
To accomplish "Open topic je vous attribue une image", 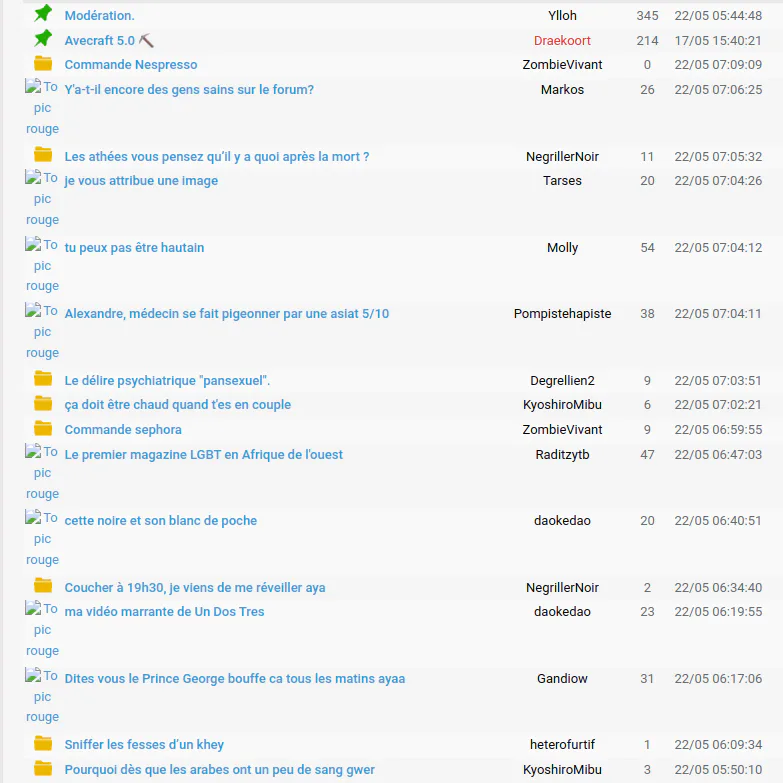I will pyautogui.click(x=141, y=180).
